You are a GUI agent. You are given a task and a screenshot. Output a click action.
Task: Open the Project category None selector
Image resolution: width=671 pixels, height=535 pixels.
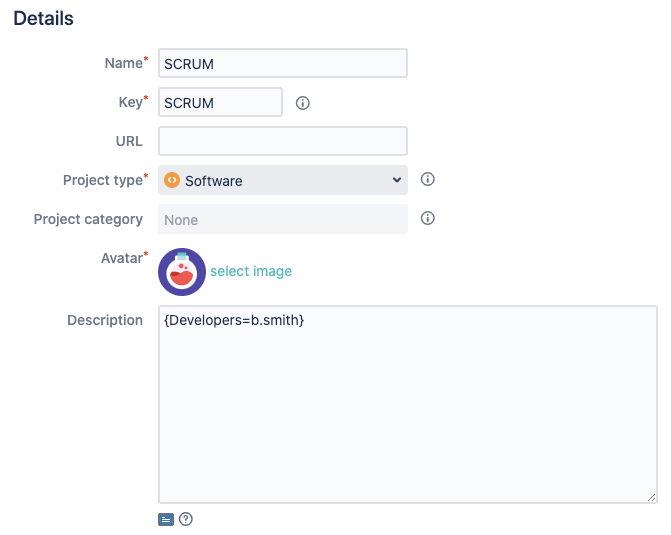[283, 219]
